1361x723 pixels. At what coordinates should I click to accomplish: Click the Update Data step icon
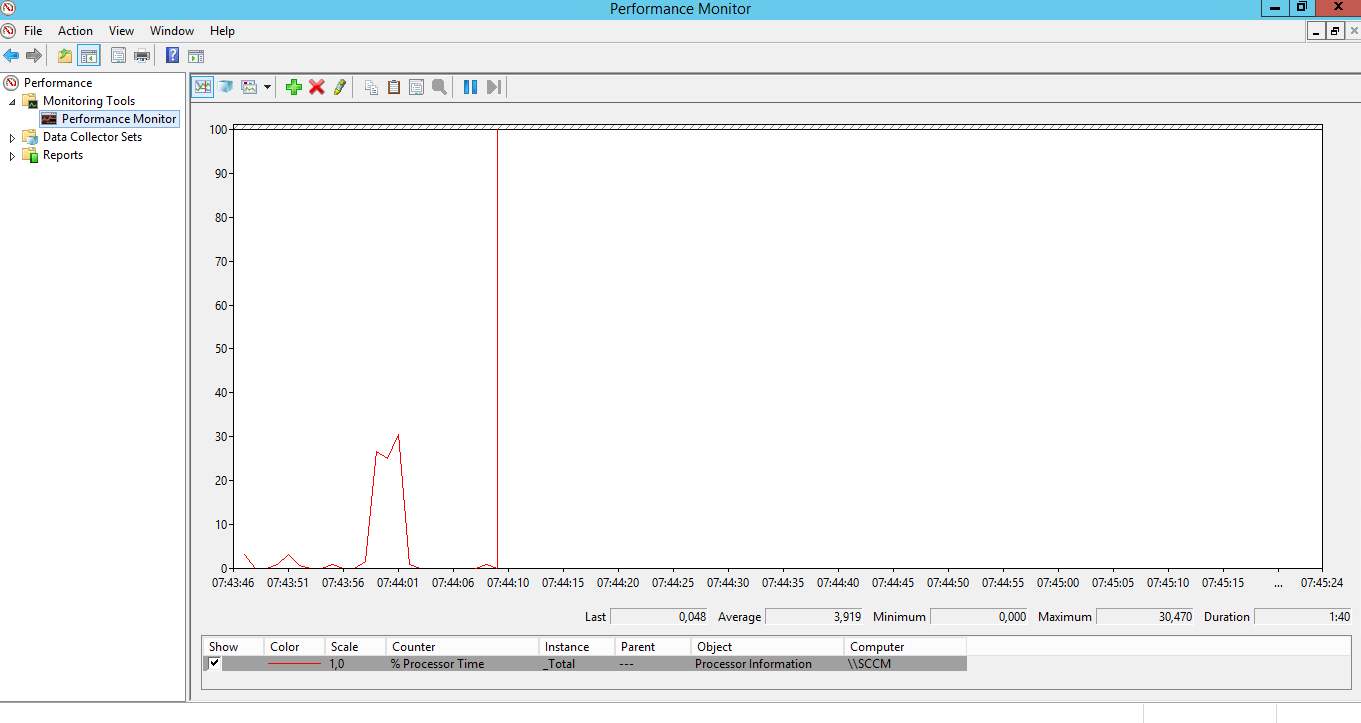(493, 87)
